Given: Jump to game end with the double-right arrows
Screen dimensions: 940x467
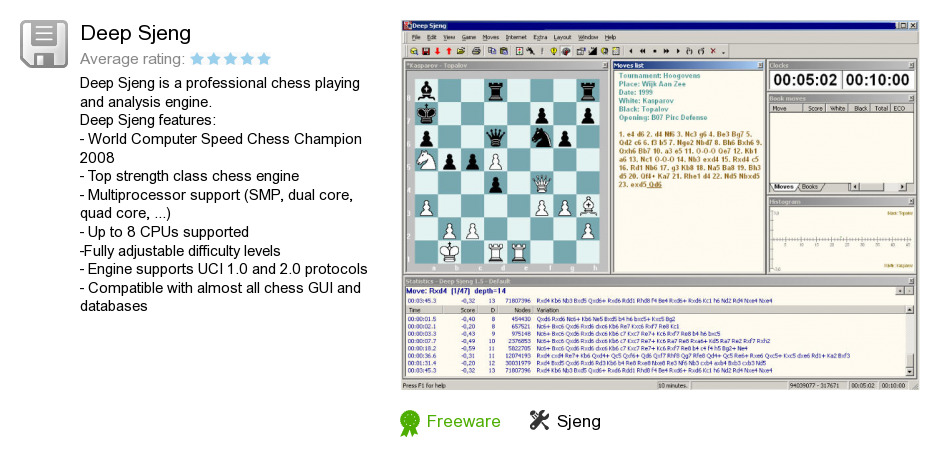Looking at the screenshot, I should (666, 51).
